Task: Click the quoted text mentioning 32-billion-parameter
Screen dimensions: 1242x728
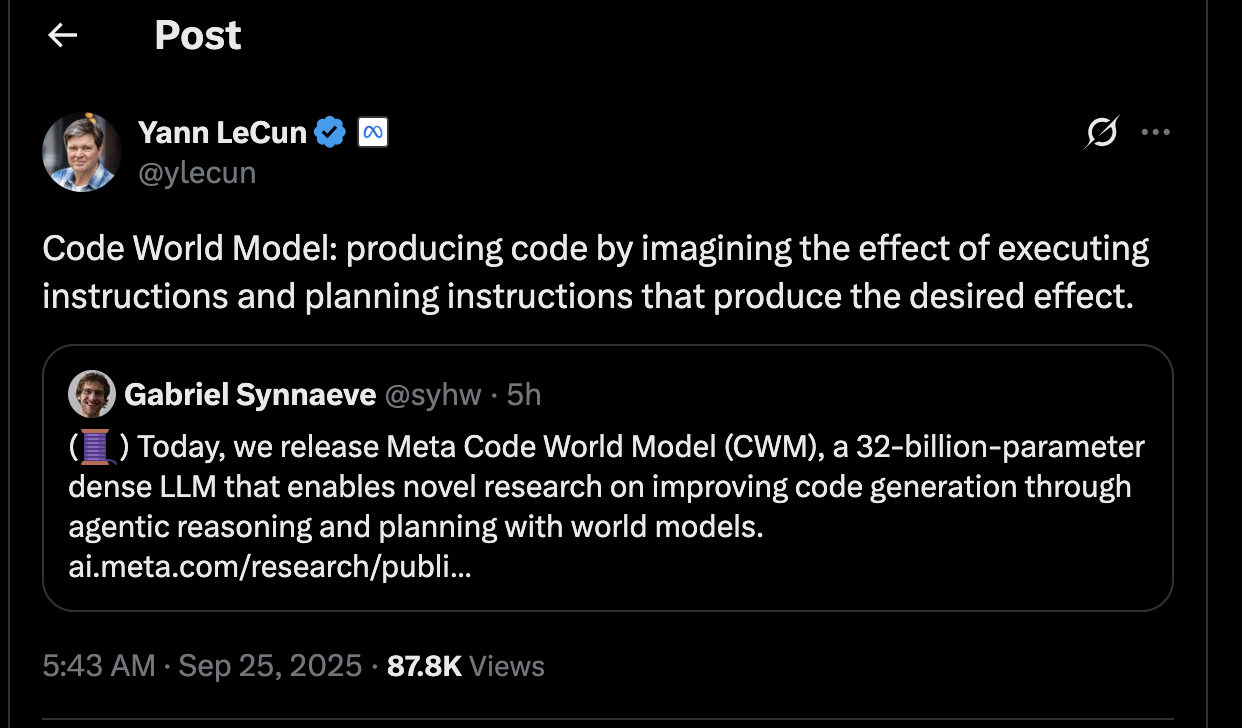Action: (x=606, y=487)
